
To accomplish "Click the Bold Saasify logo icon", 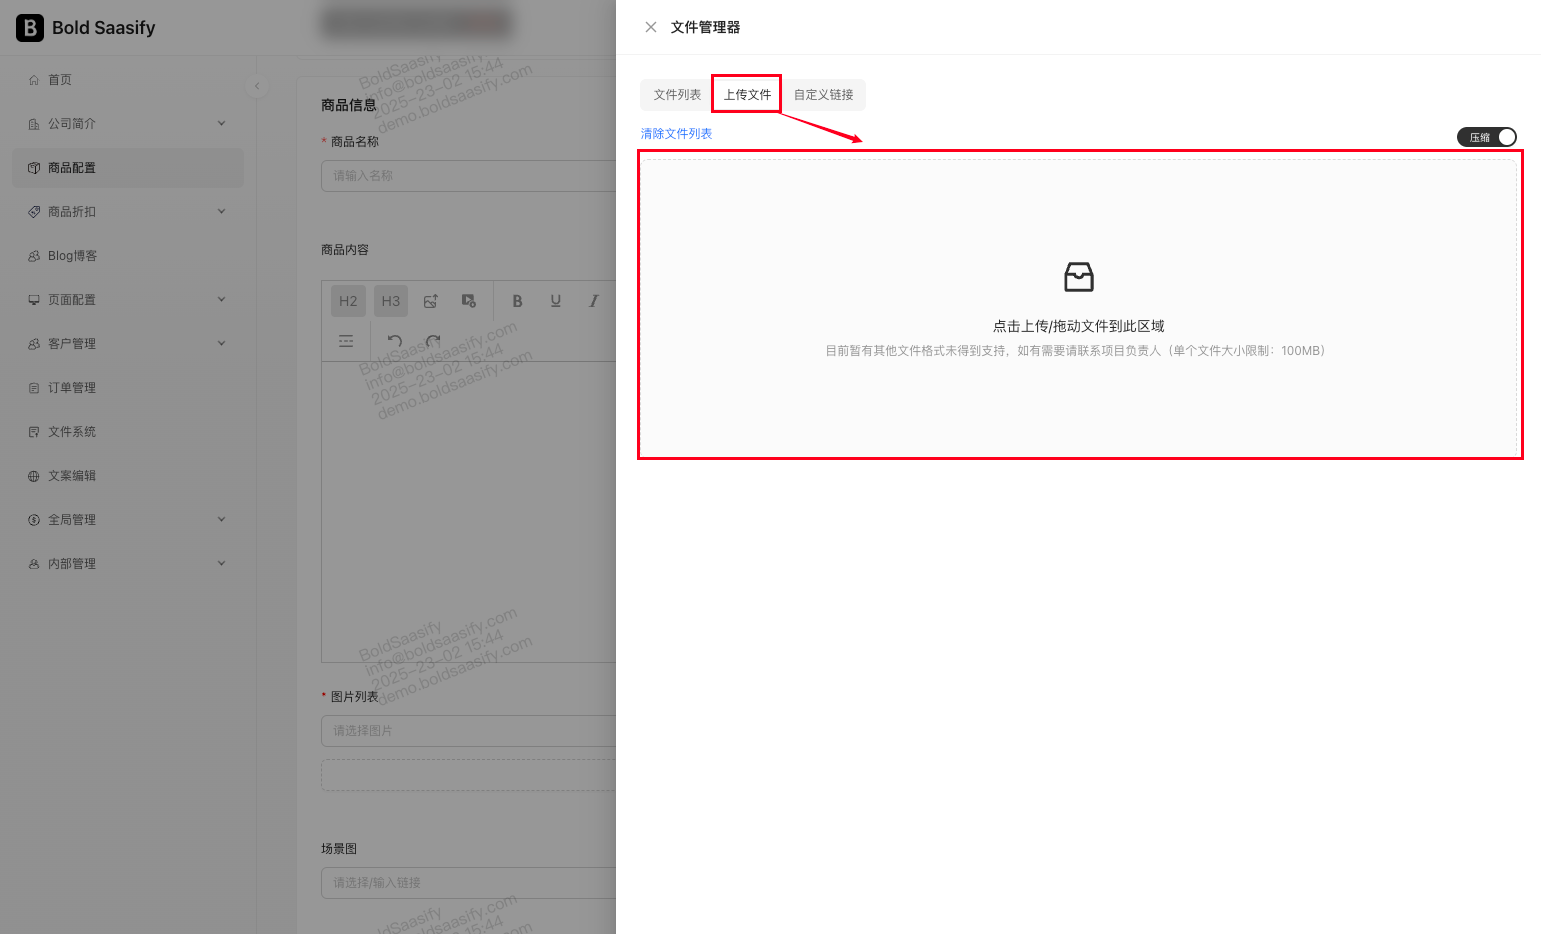I will pos(30,28).
